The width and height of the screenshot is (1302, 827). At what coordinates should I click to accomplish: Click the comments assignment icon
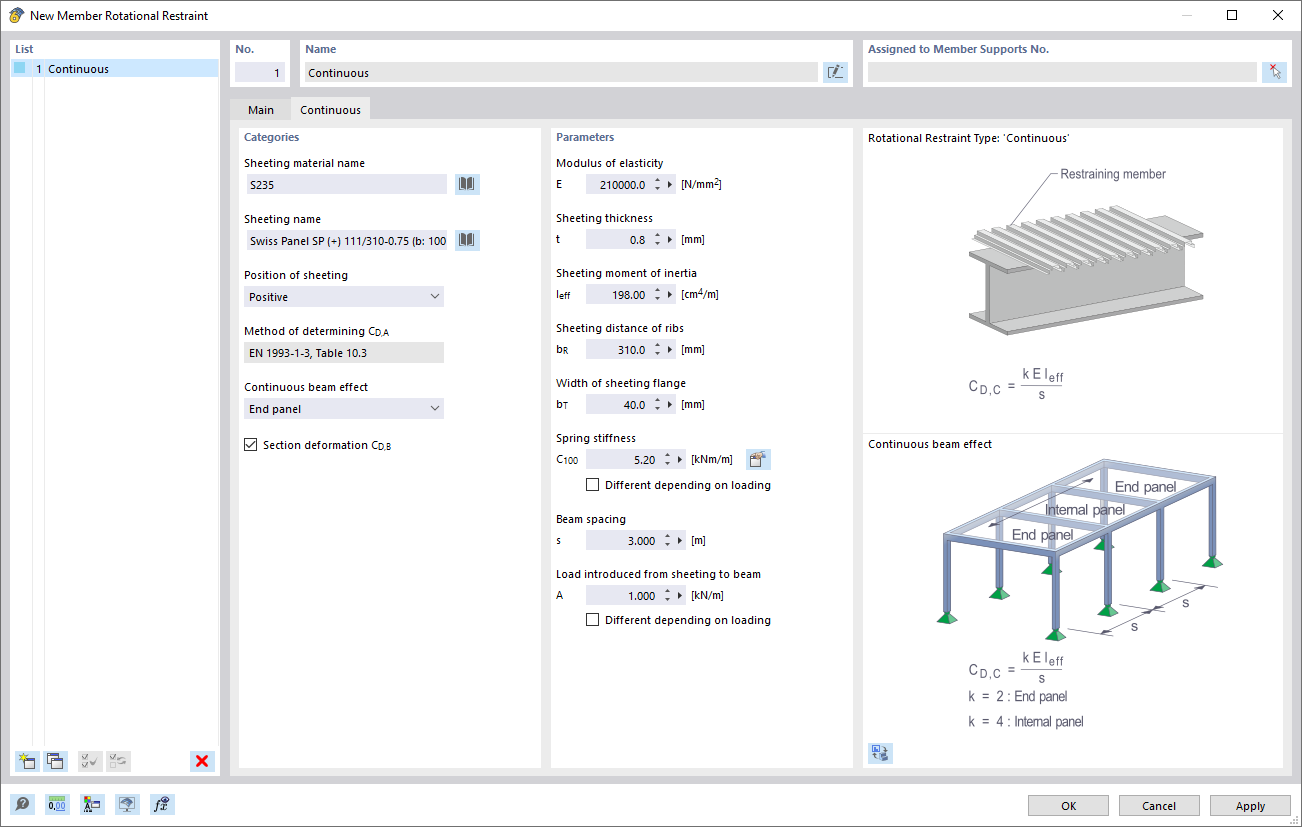click(x=127, y=804)
